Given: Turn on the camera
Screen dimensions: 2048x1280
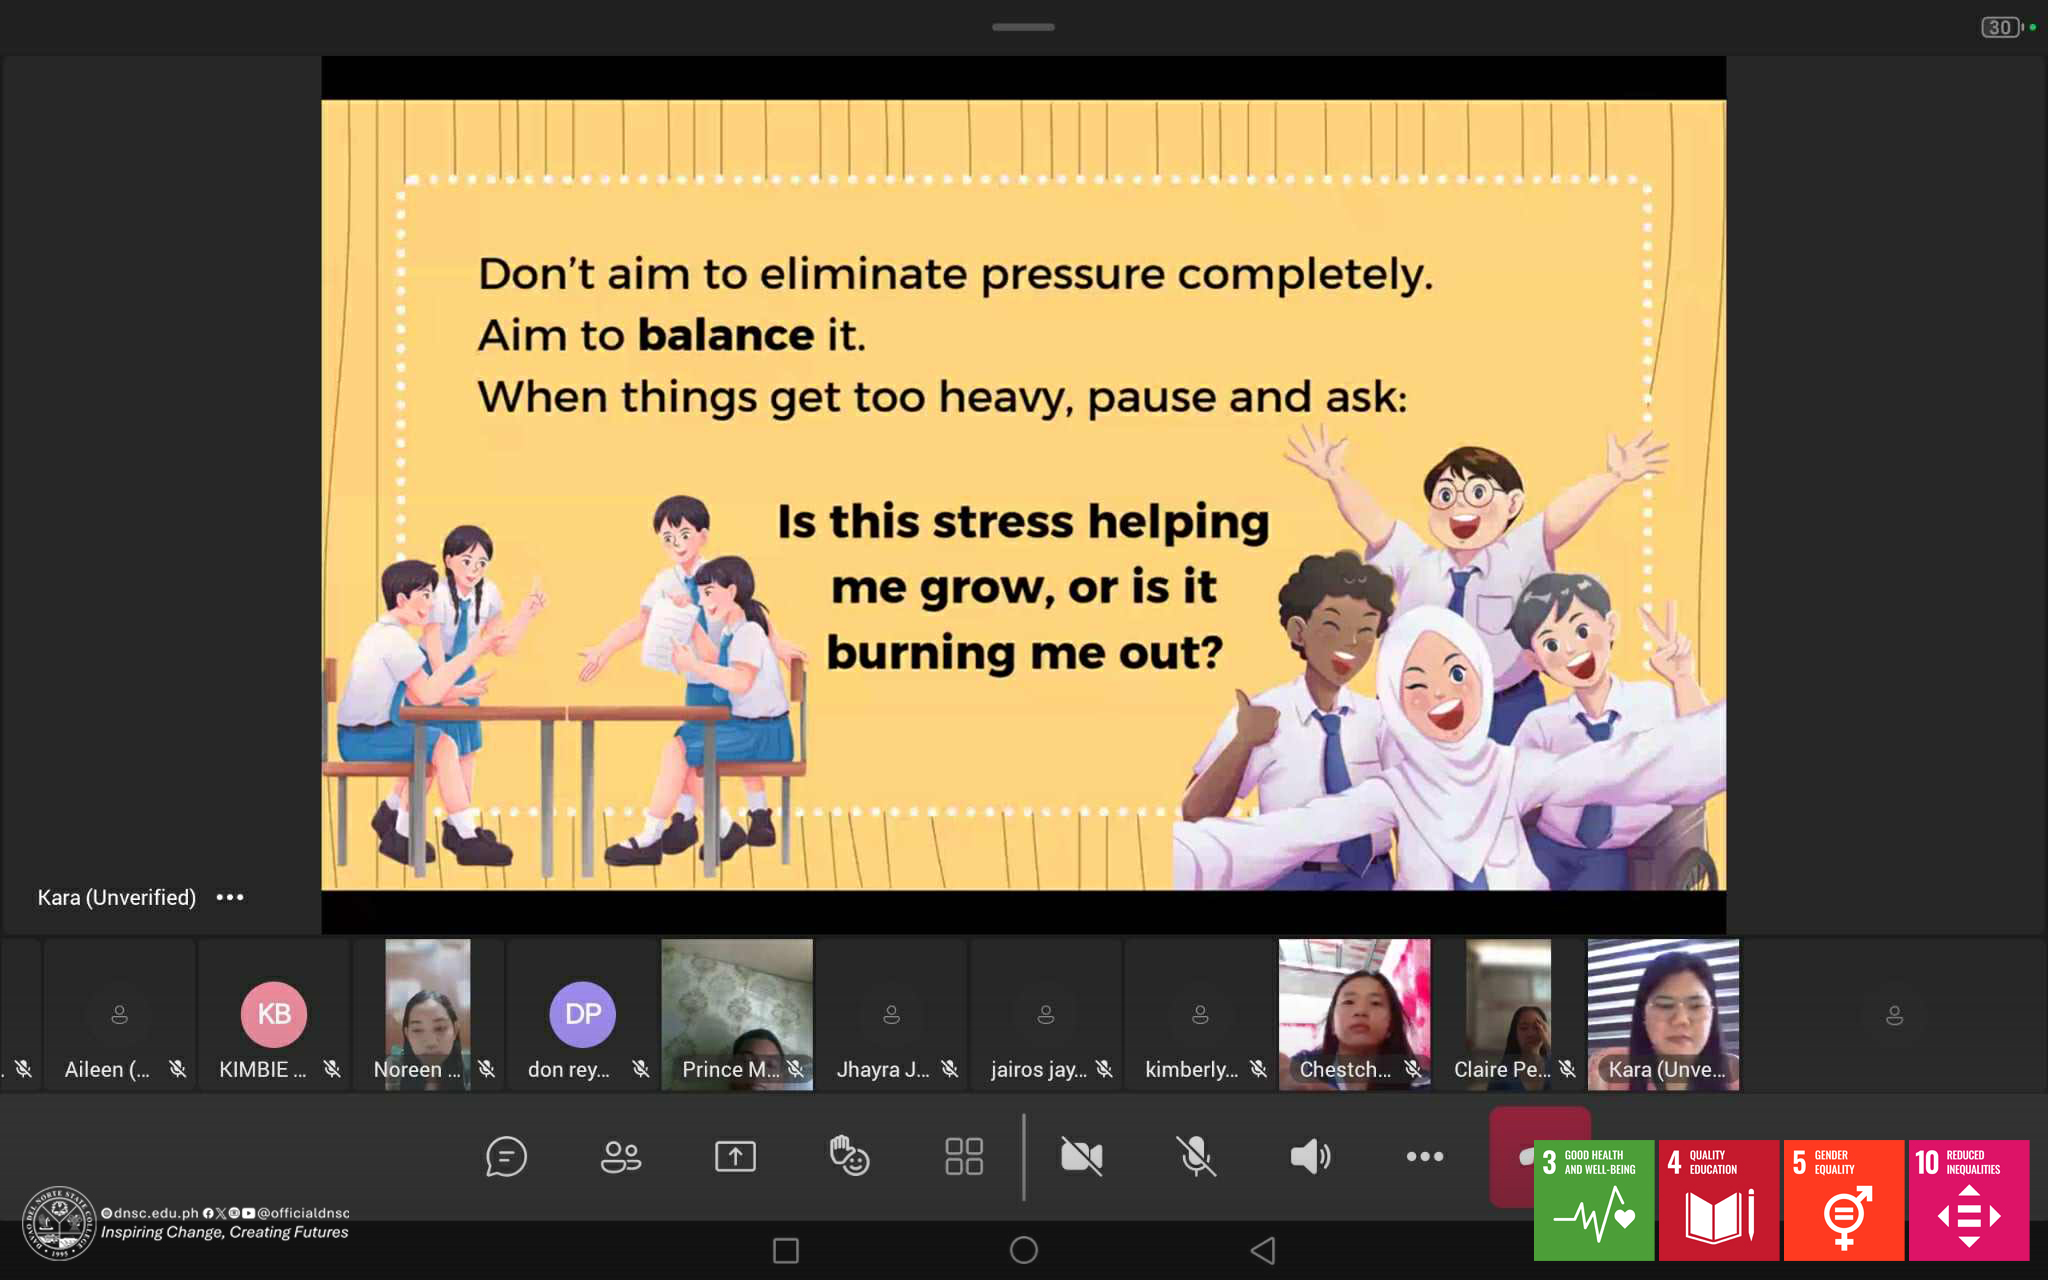Looking at the screenshot, I should (1081, 1157).
